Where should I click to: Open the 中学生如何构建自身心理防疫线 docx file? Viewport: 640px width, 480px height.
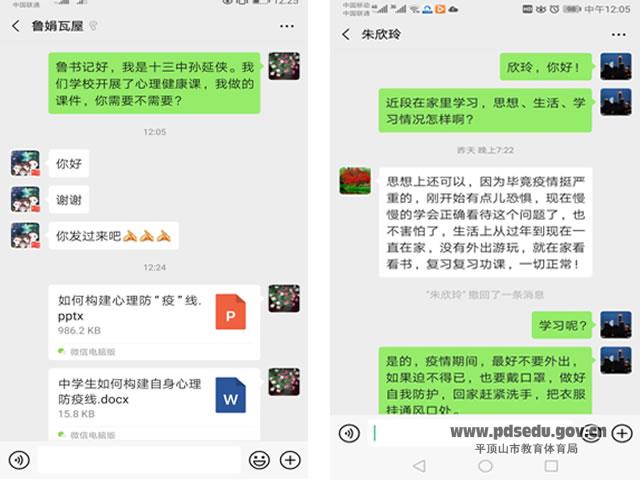tap(154, 404)
